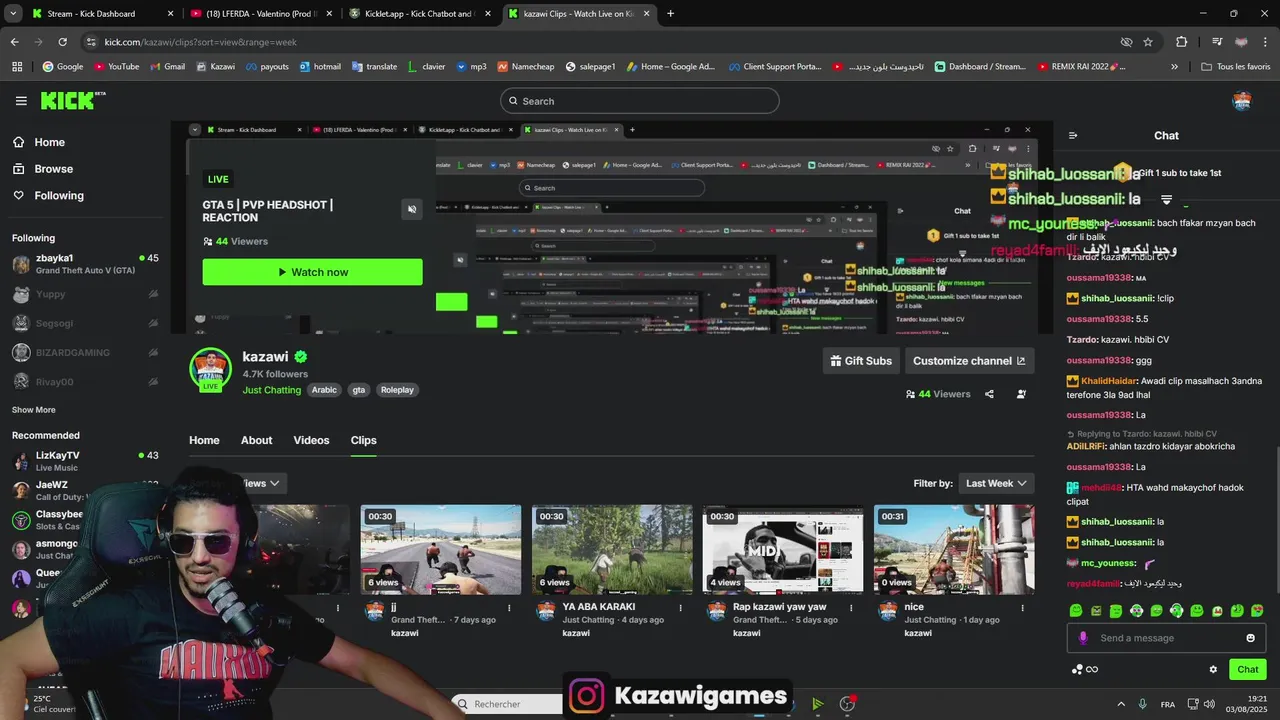The image size is (1280, 720).
Task: Open options menu for the jj clip
Action: (509, 607)
